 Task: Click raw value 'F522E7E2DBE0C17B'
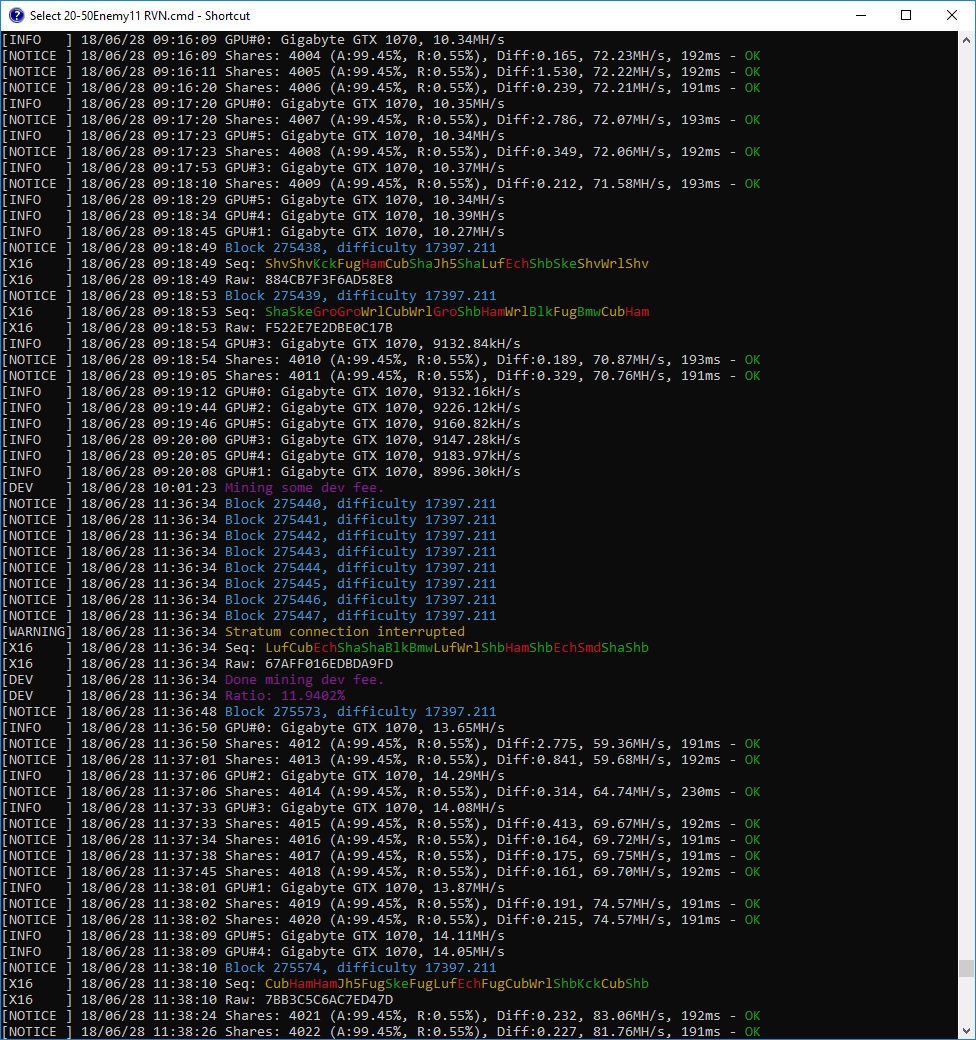[329, 328]
